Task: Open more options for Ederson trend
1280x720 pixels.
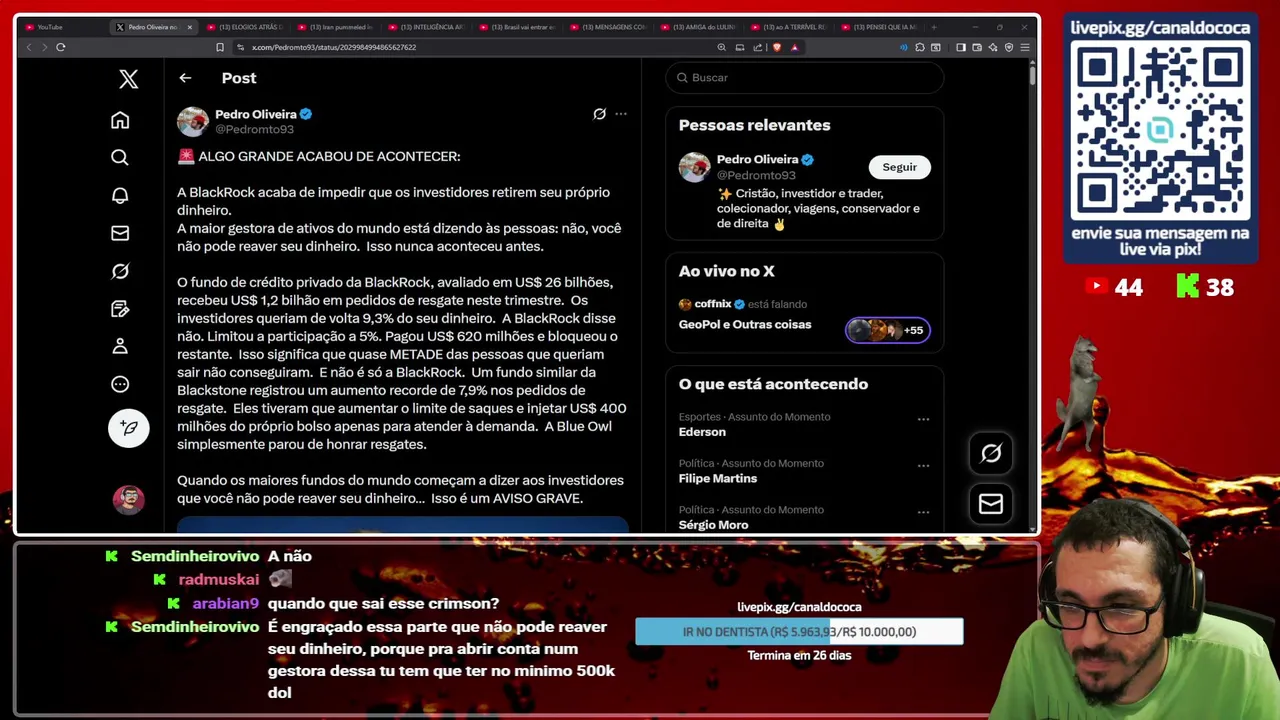Action: 923,419
